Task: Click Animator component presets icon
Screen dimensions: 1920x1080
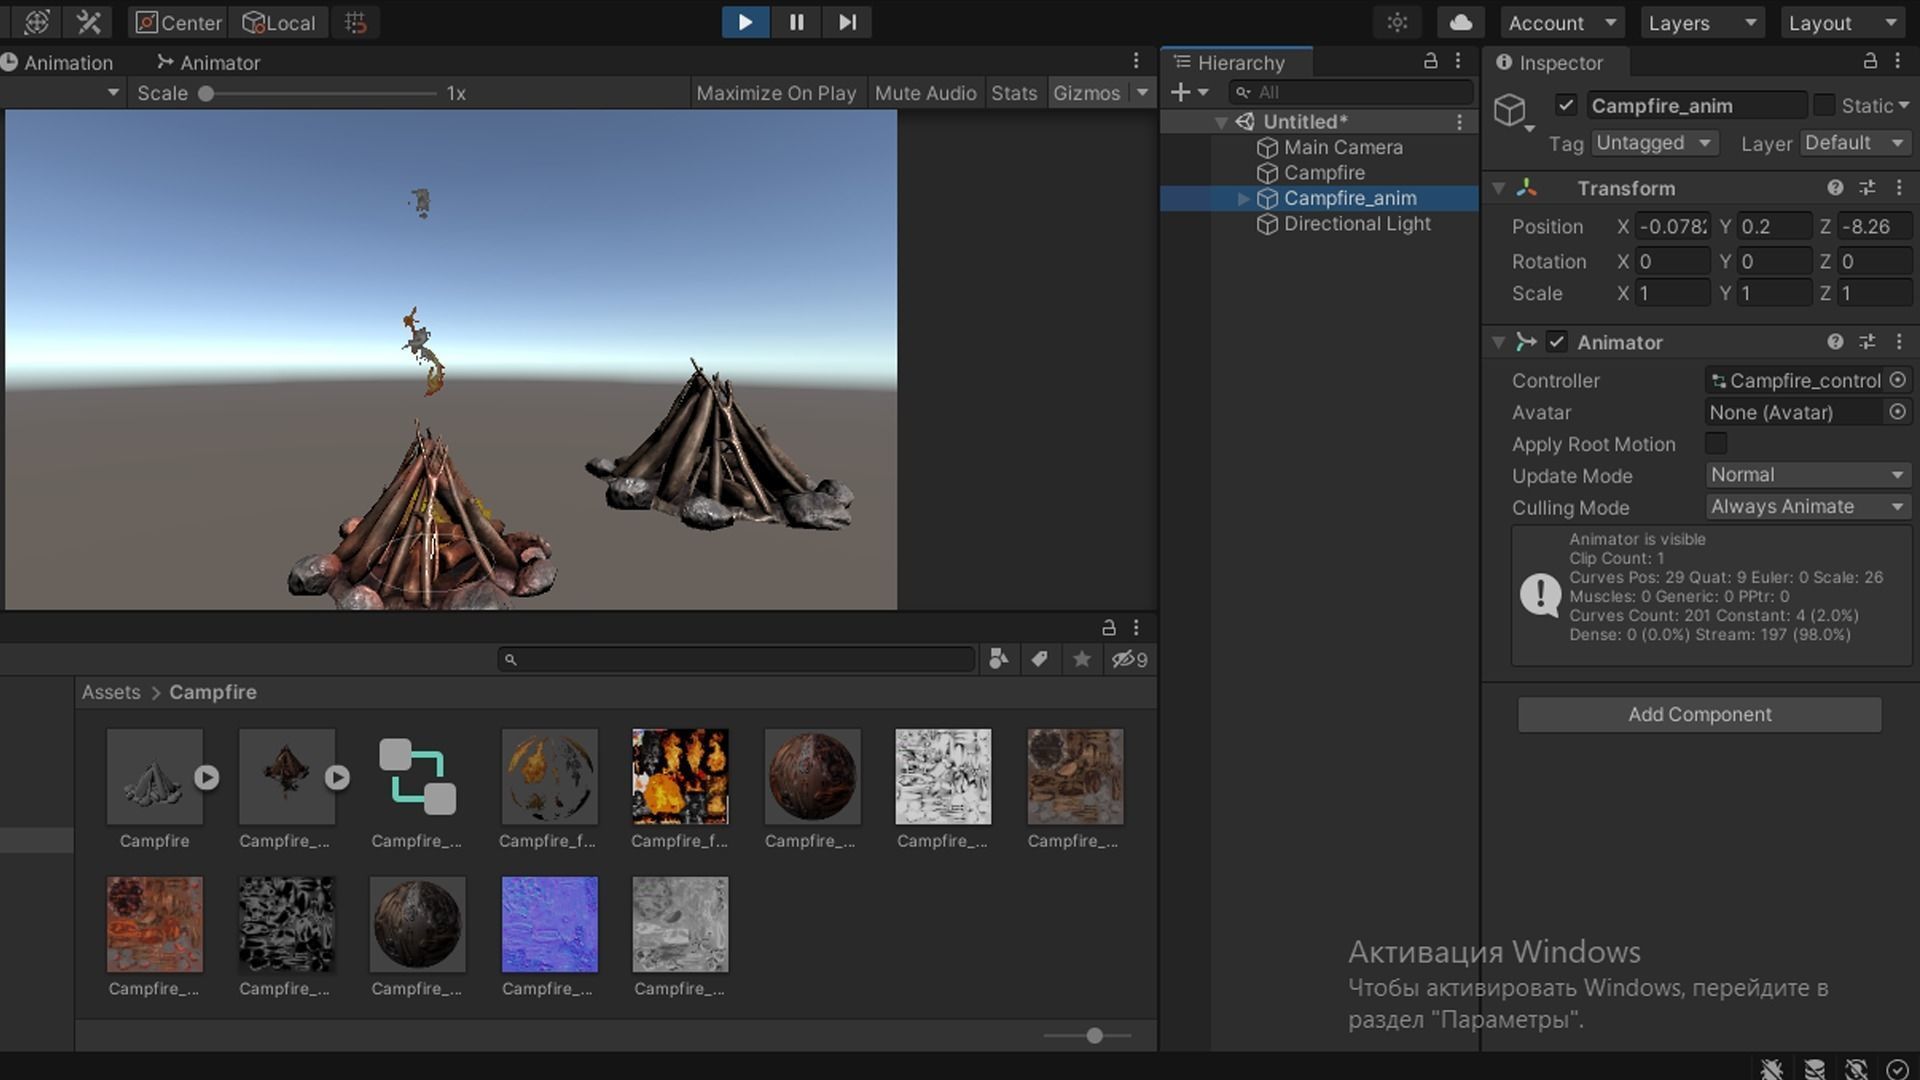Action: coord(1867,342)
